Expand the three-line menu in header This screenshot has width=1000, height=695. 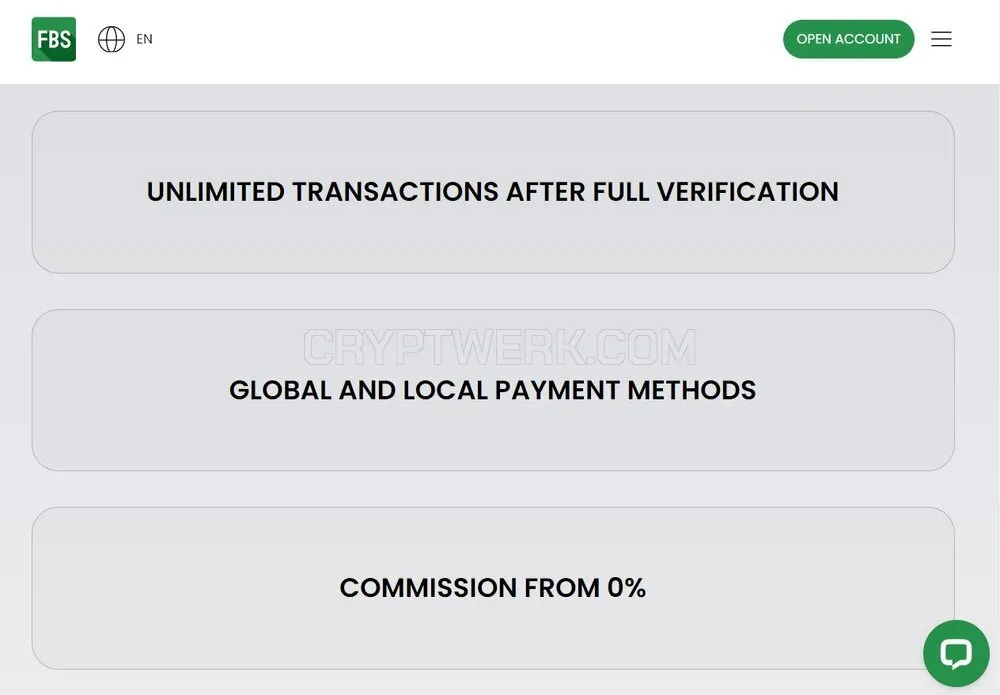(941, 39)
